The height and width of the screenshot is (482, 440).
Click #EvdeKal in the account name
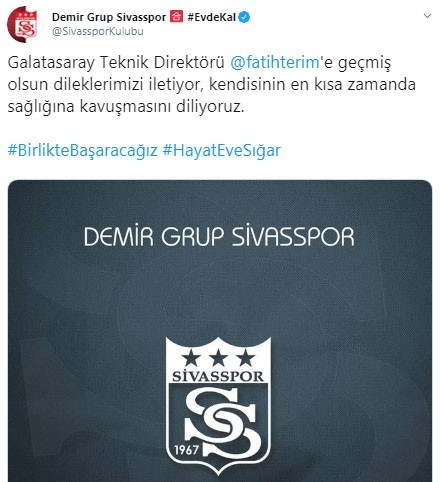211,17
